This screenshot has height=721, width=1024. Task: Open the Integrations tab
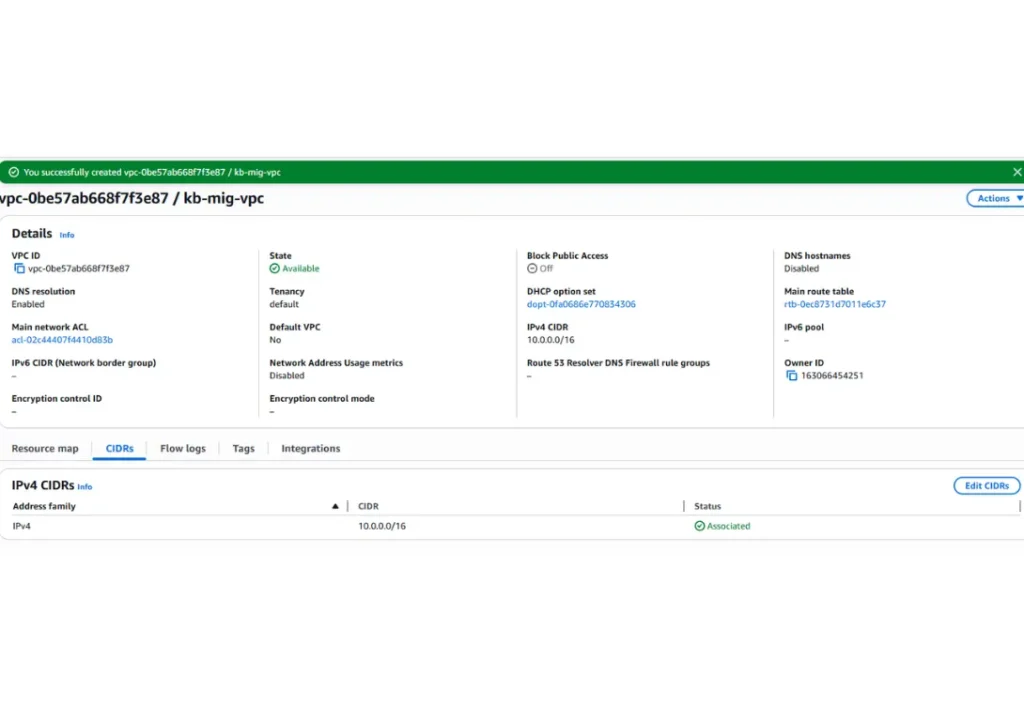point(310,449)
